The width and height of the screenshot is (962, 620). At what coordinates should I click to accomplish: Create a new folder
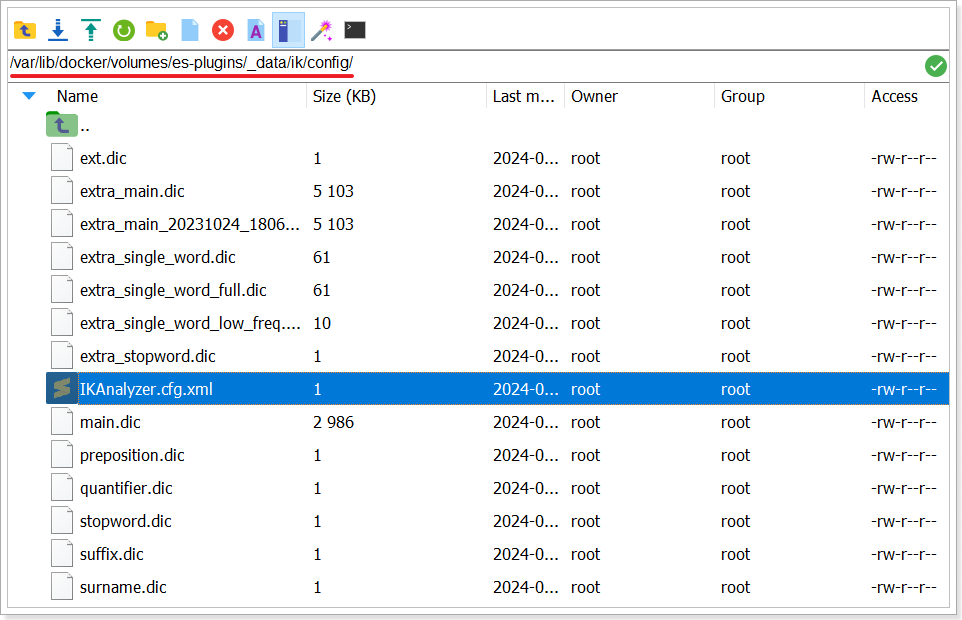[157, 30]
